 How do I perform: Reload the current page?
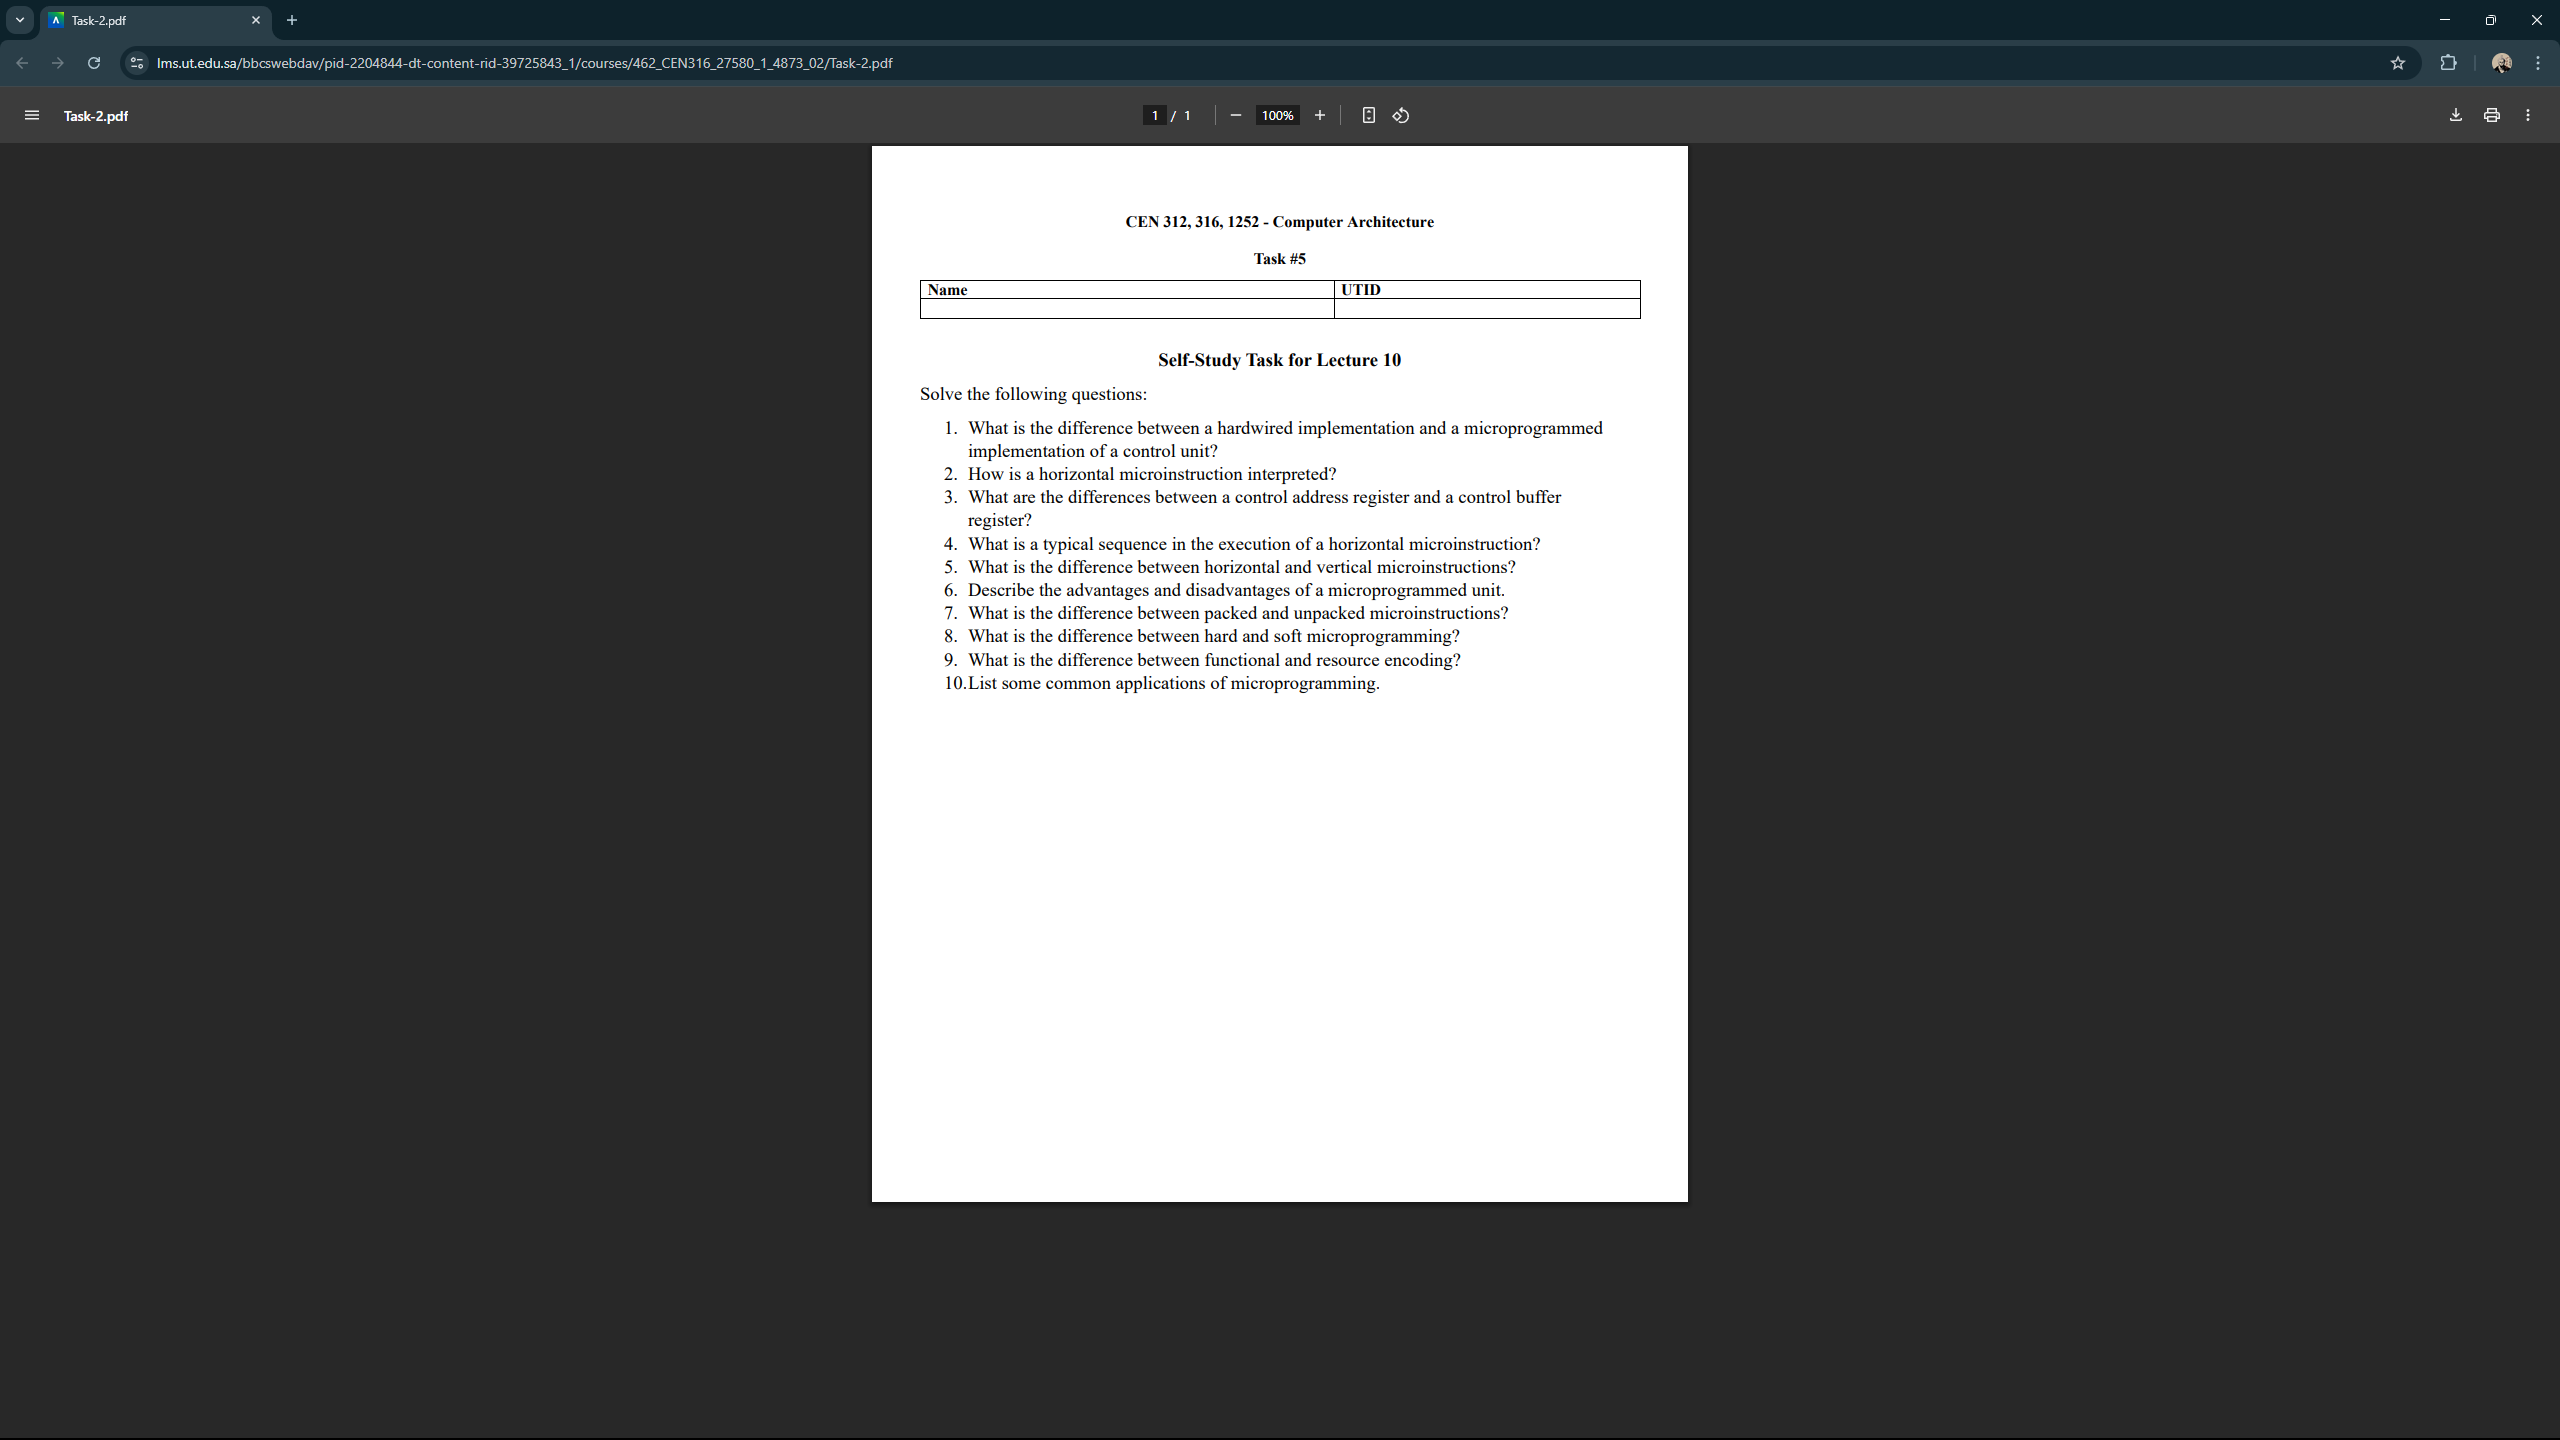pos(94,63)
